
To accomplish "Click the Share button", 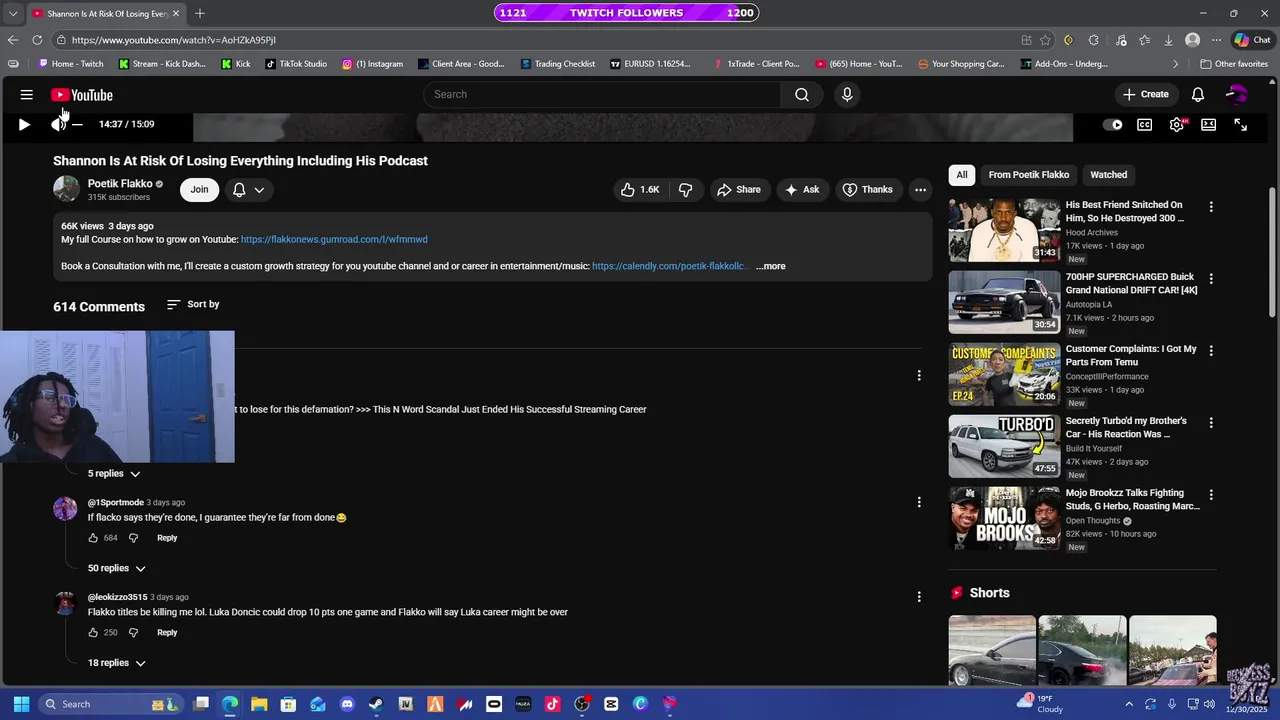I will [x=739, y=189].
